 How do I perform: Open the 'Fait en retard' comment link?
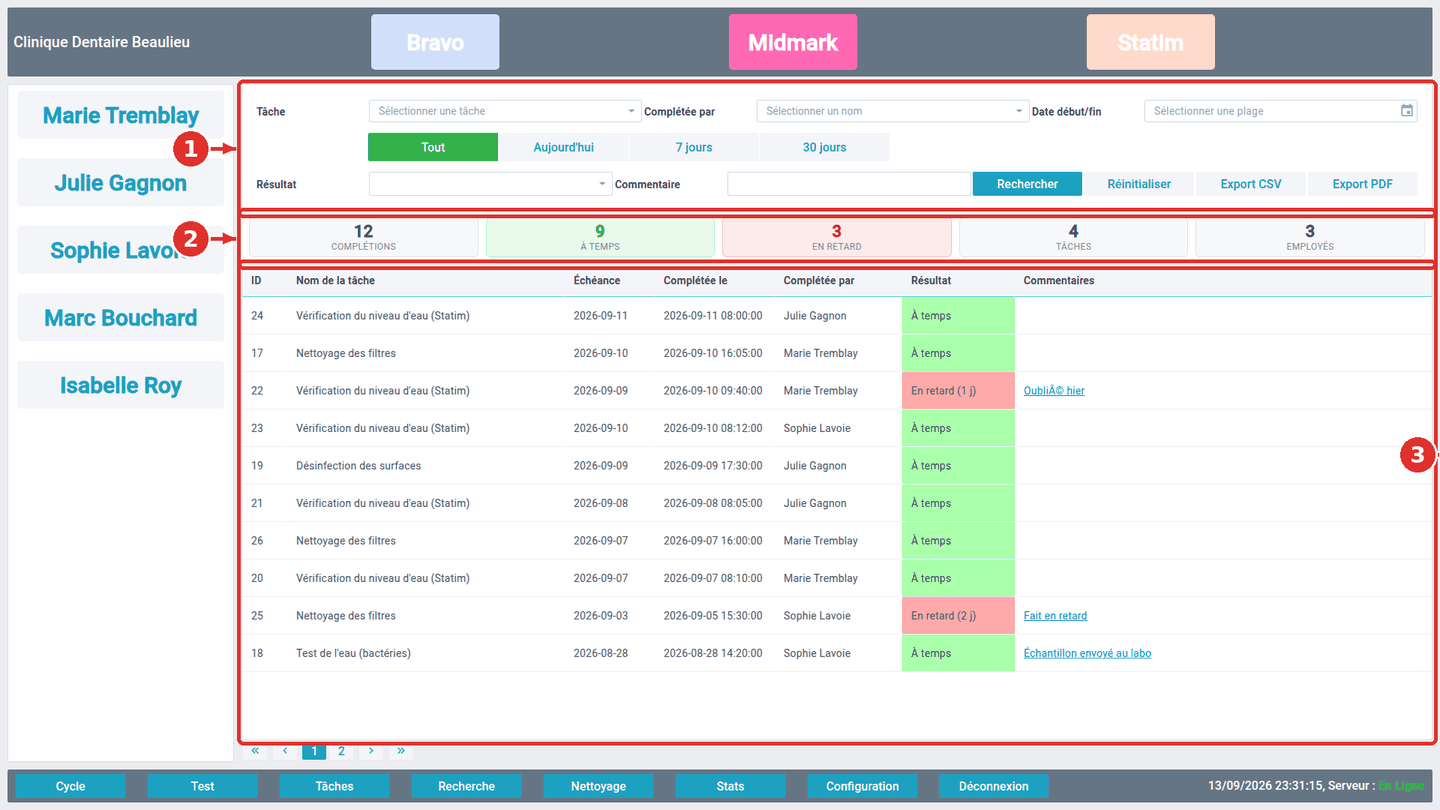point(1055,616)
